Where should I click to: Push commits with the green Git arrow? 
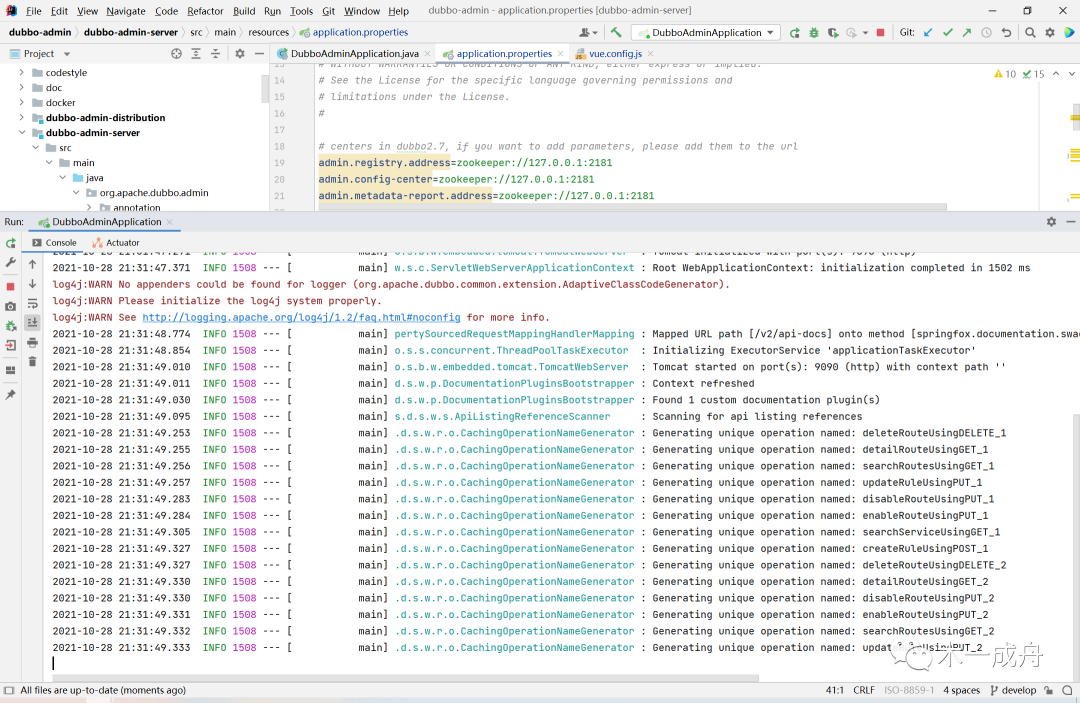(x=967, y=32)
